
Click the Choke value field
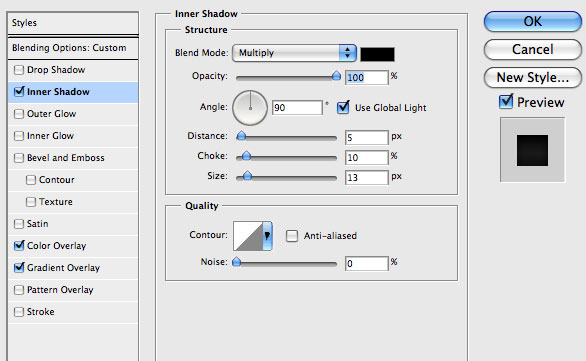367,157
